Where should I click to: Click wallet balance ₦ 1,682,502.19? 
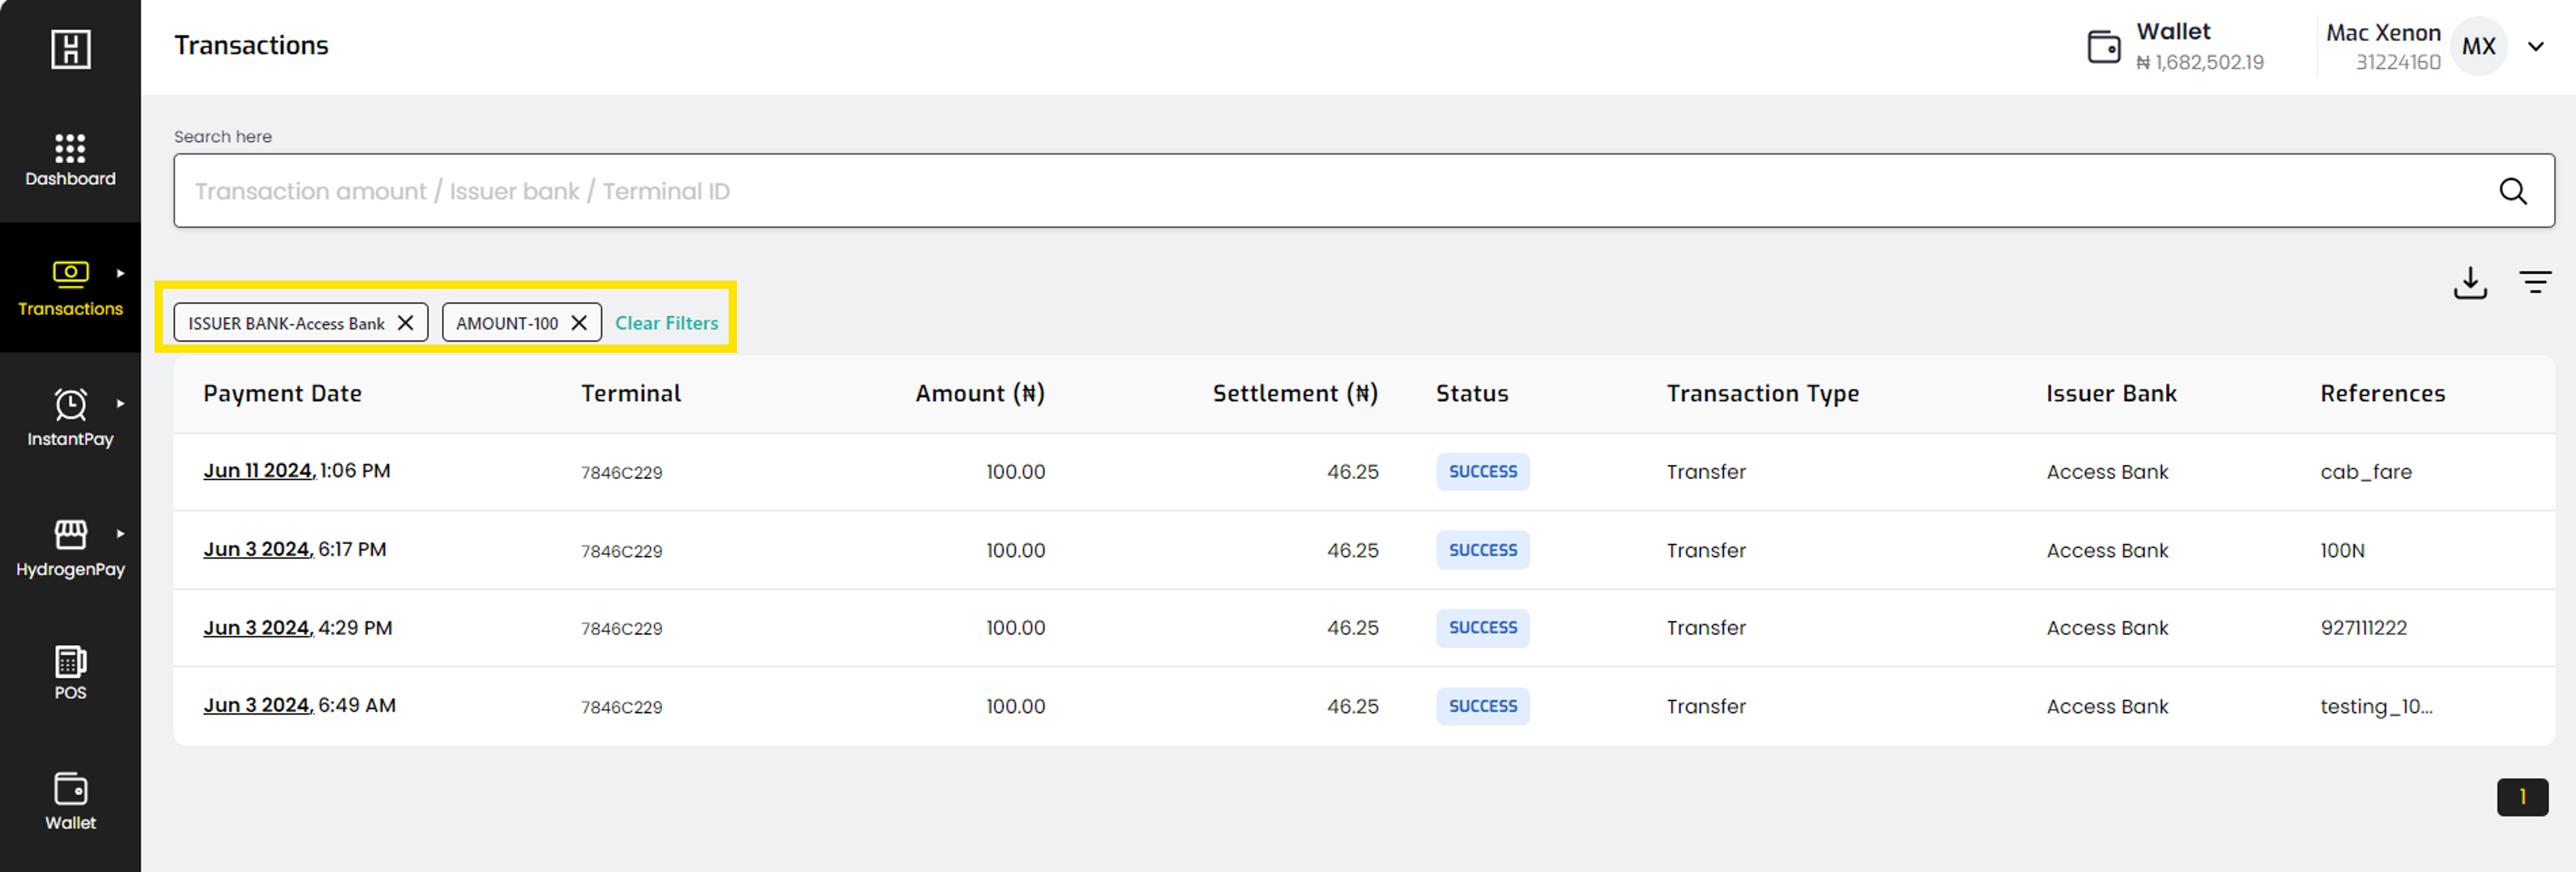pyautogui.click(x=2200, y=62)
